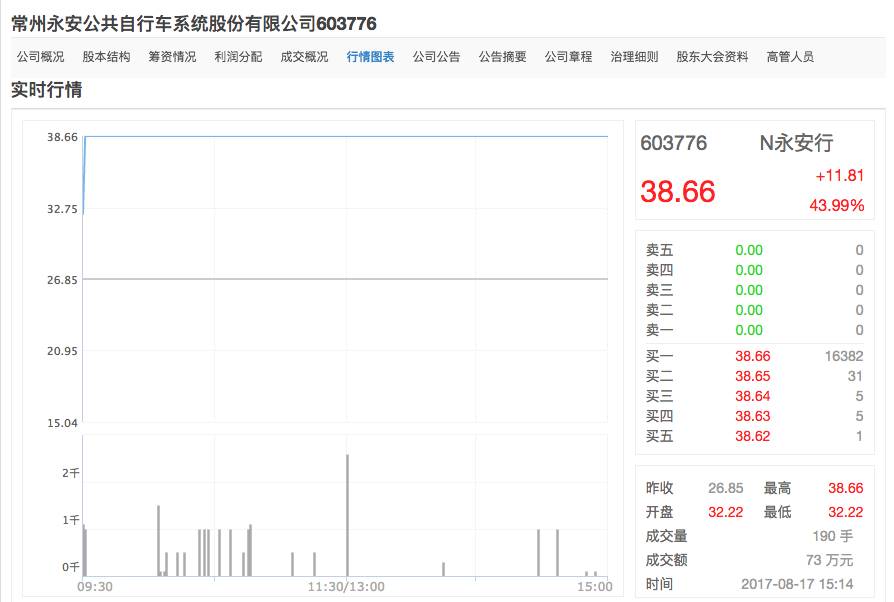Select the timestamp 2017-08-17 15:14
The image size is (894, 602).
coord(797,584)
